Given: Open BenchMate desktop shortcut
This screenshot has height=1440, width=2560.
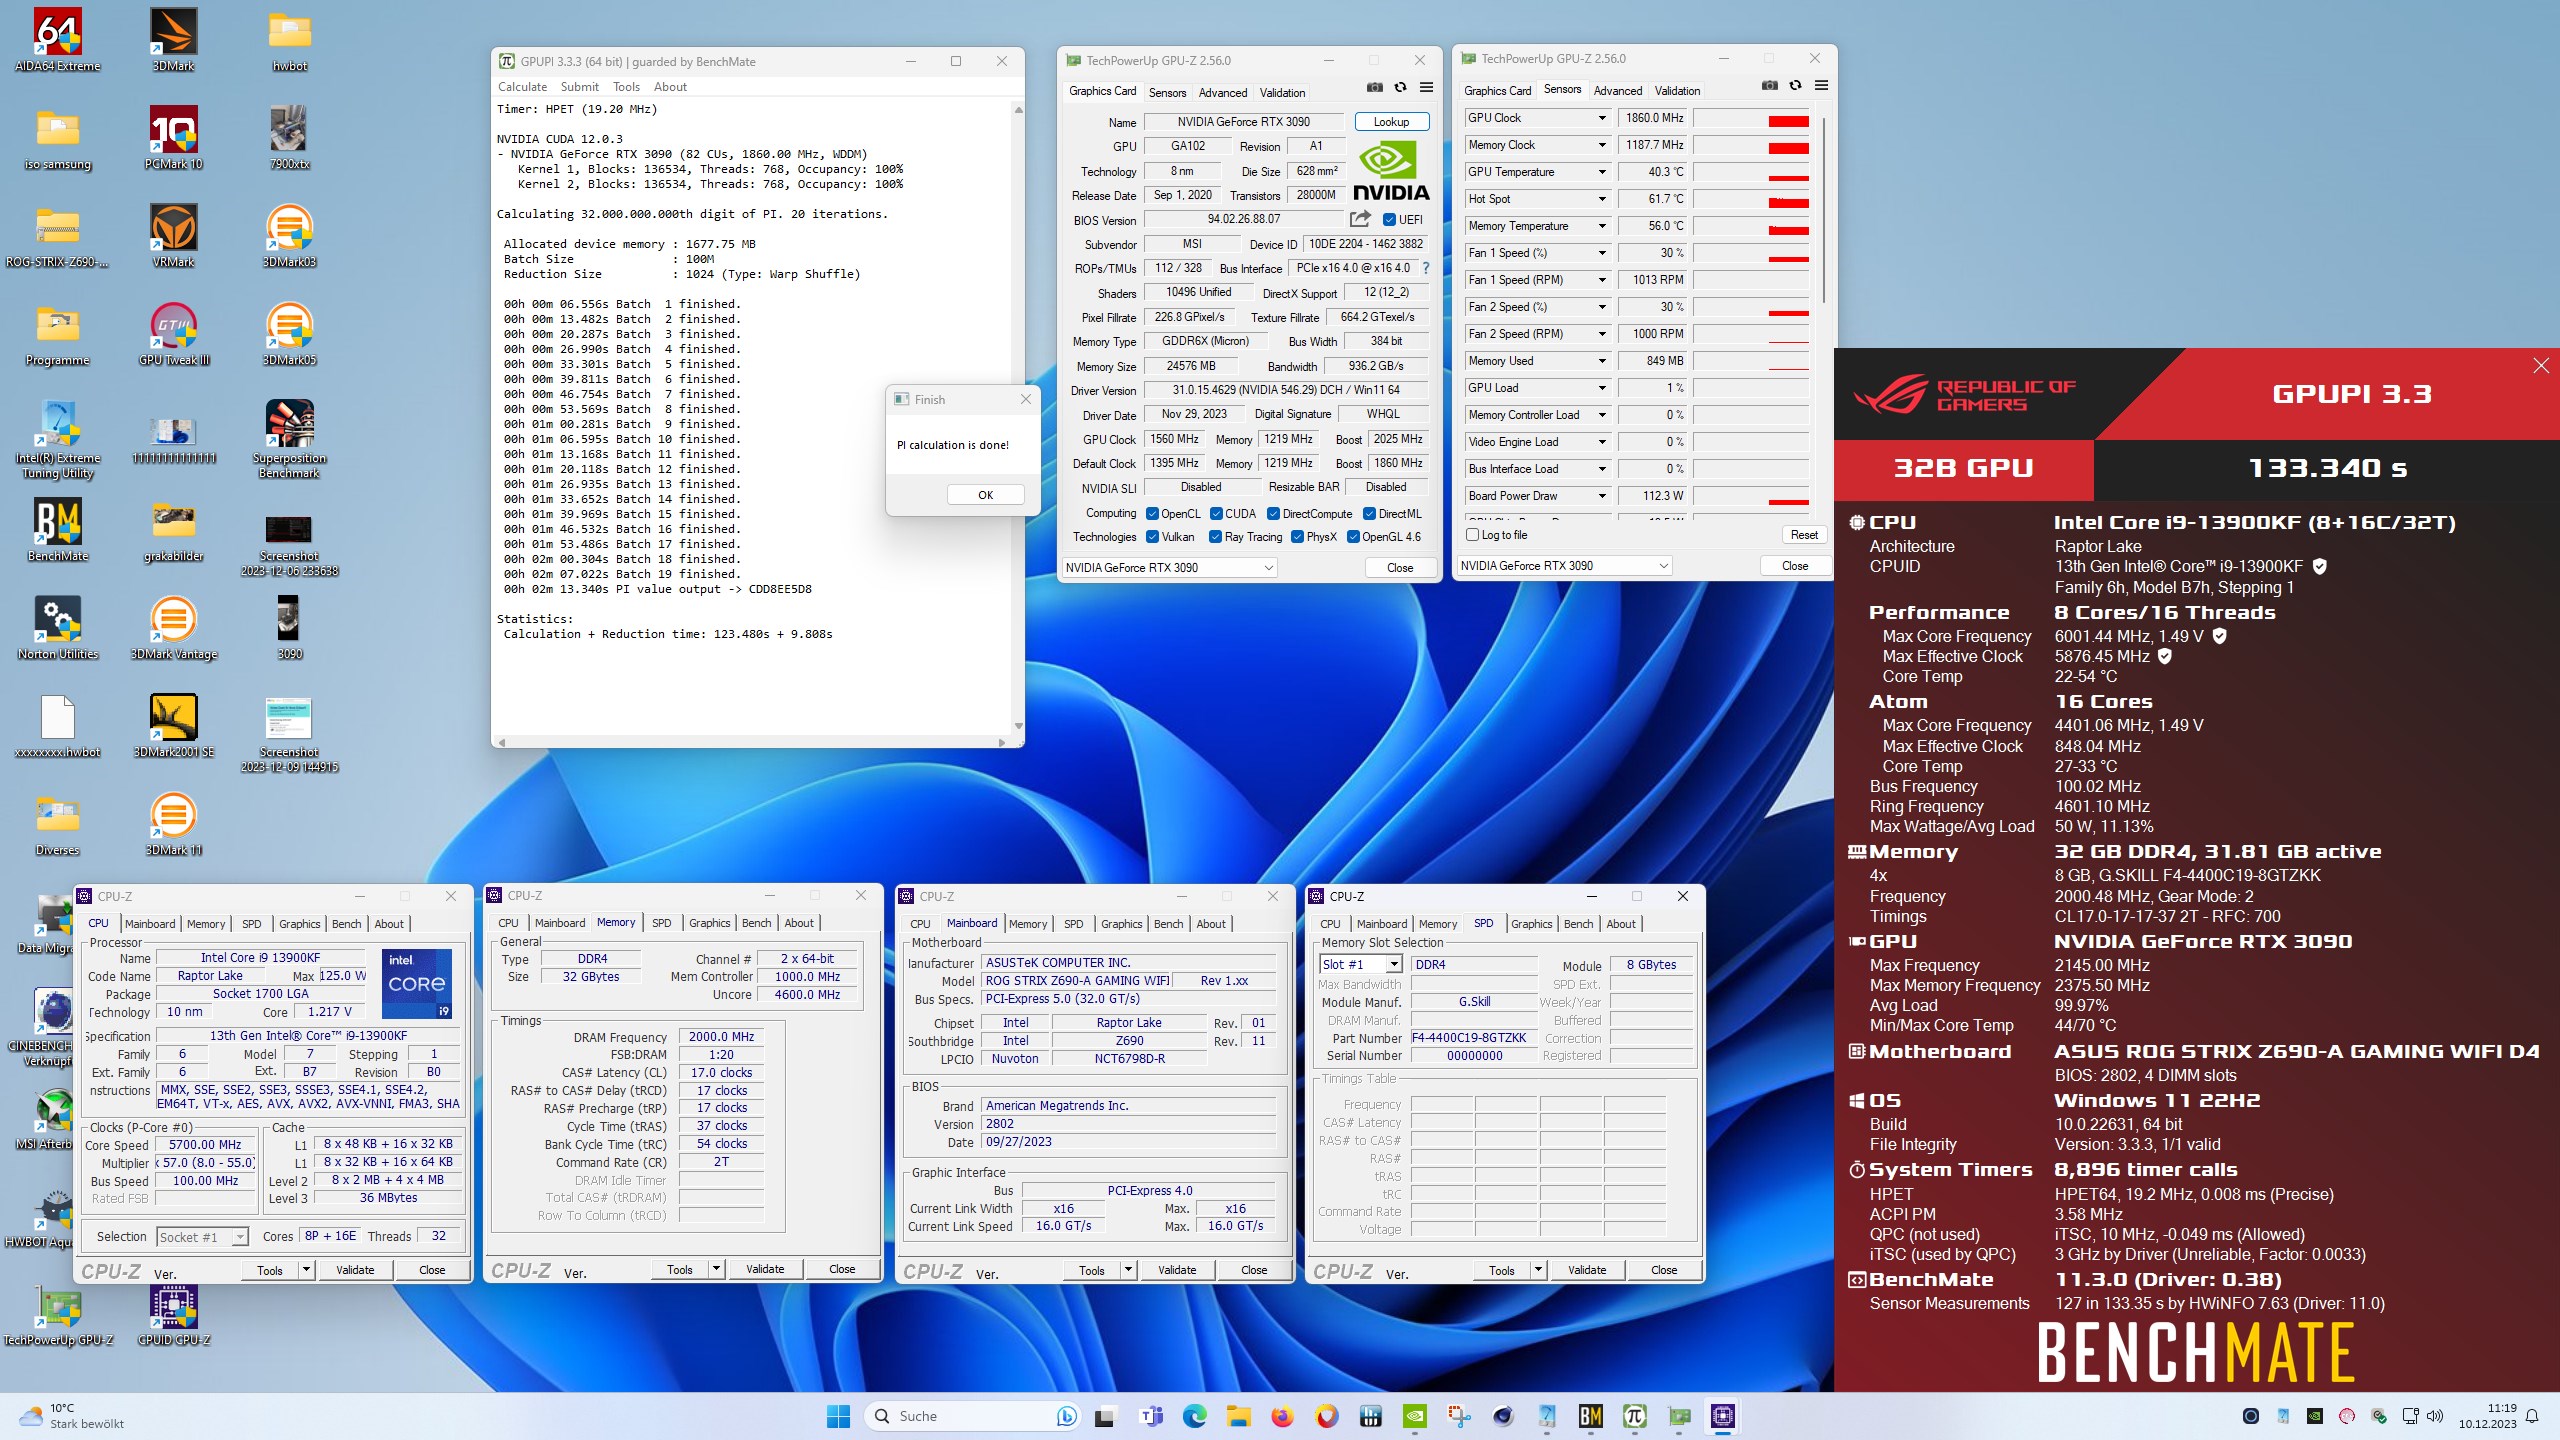Looking at the screenshot, I should pyautogui.click(x=58, y=530).
